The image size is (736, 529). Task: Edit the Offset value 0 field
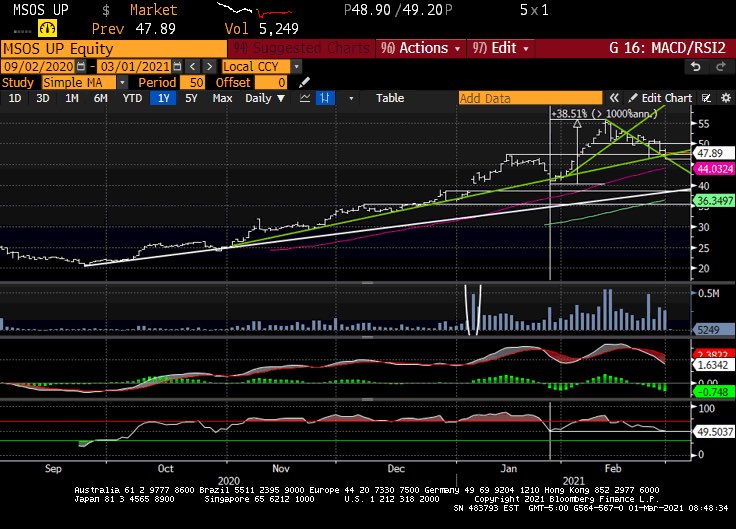pyautogui.click(x=271, y=83)
